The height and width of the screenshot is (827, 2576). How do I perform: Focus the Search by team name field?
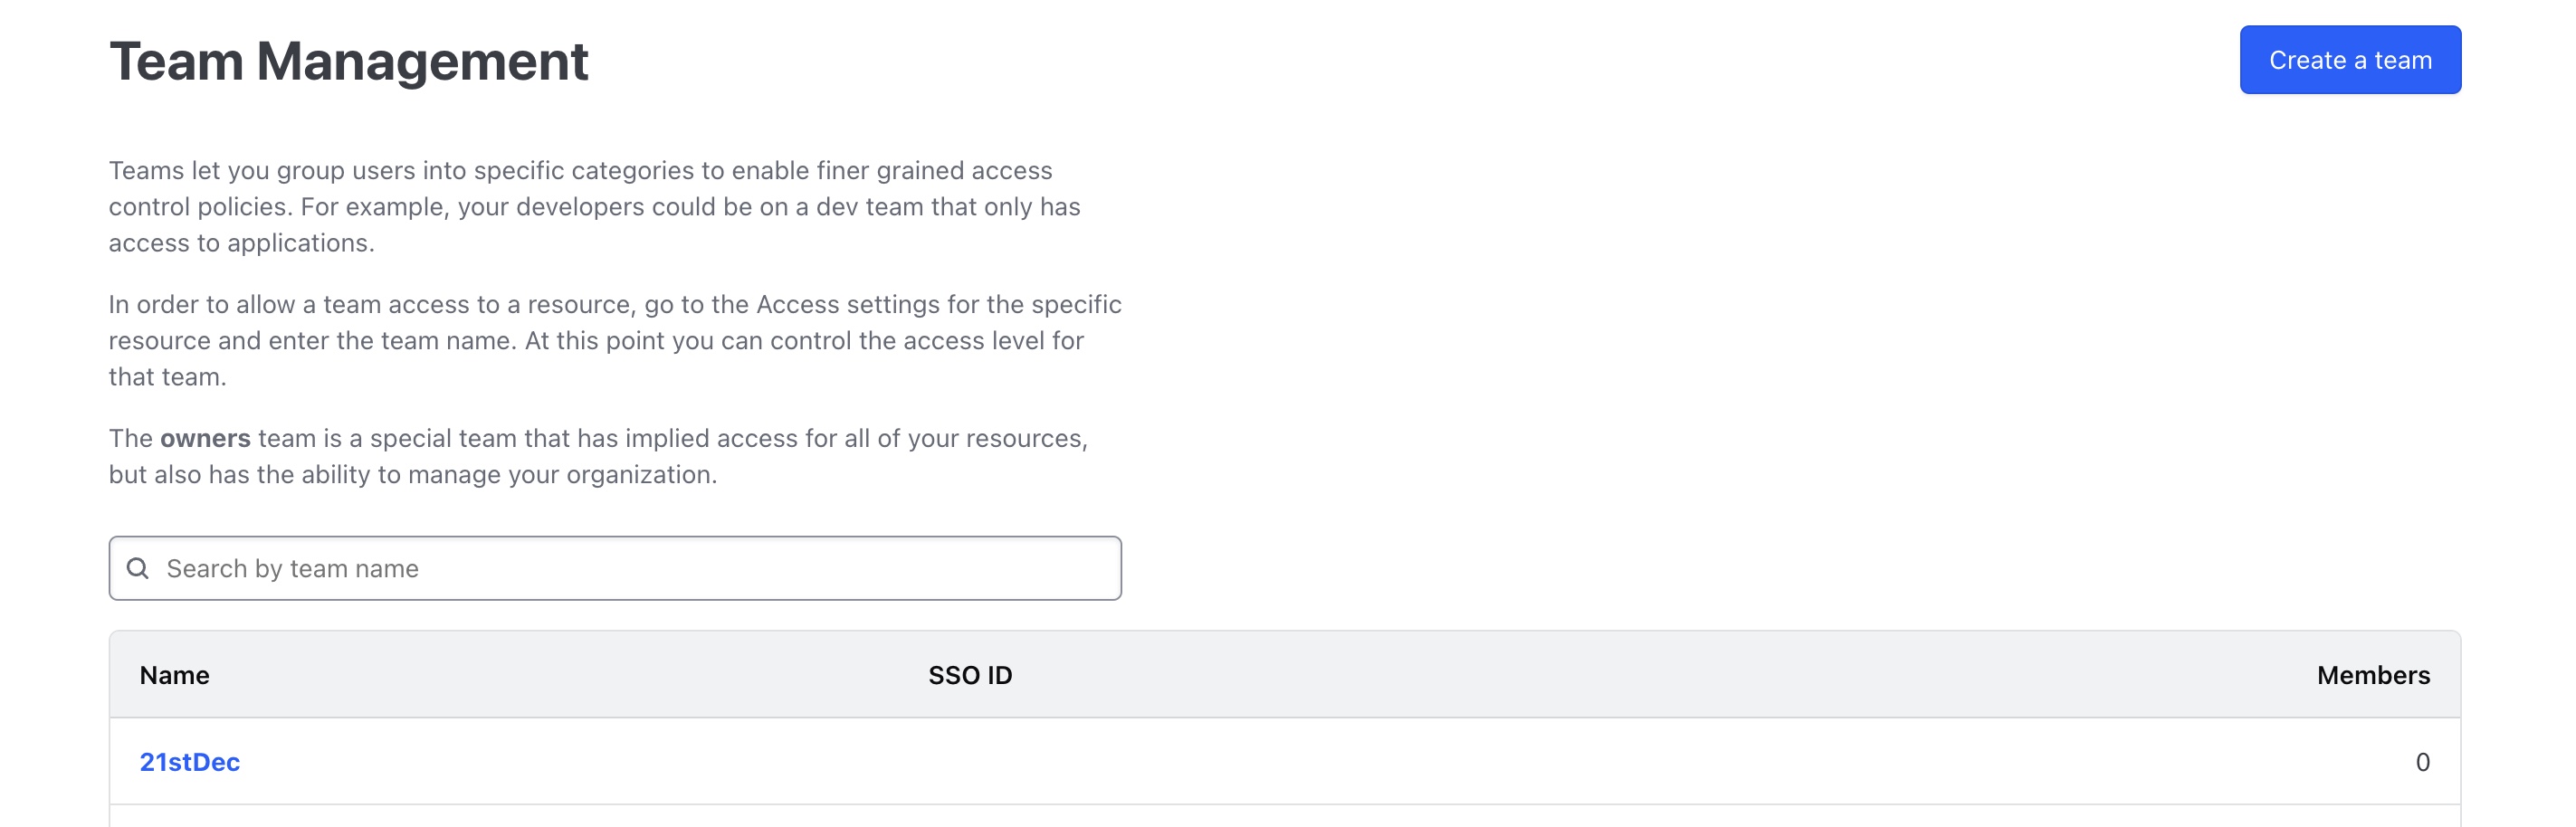tap(640, 568)
